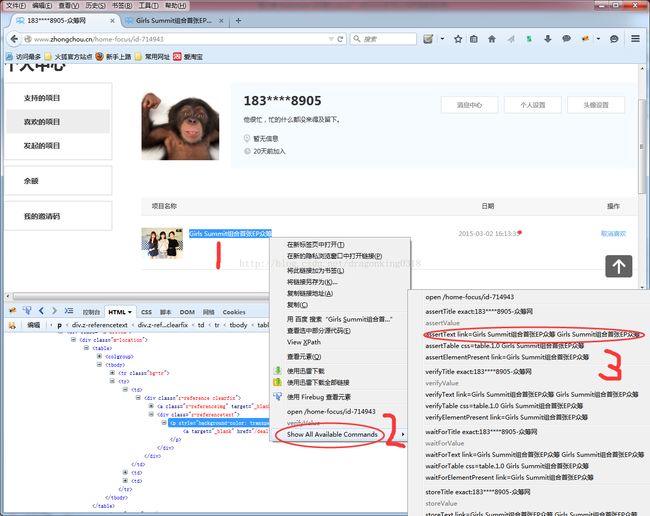This screenshot has height=516, width=650.
Task: Open the 爱淘宝 bookmark
Action: (x=188, y=57)
